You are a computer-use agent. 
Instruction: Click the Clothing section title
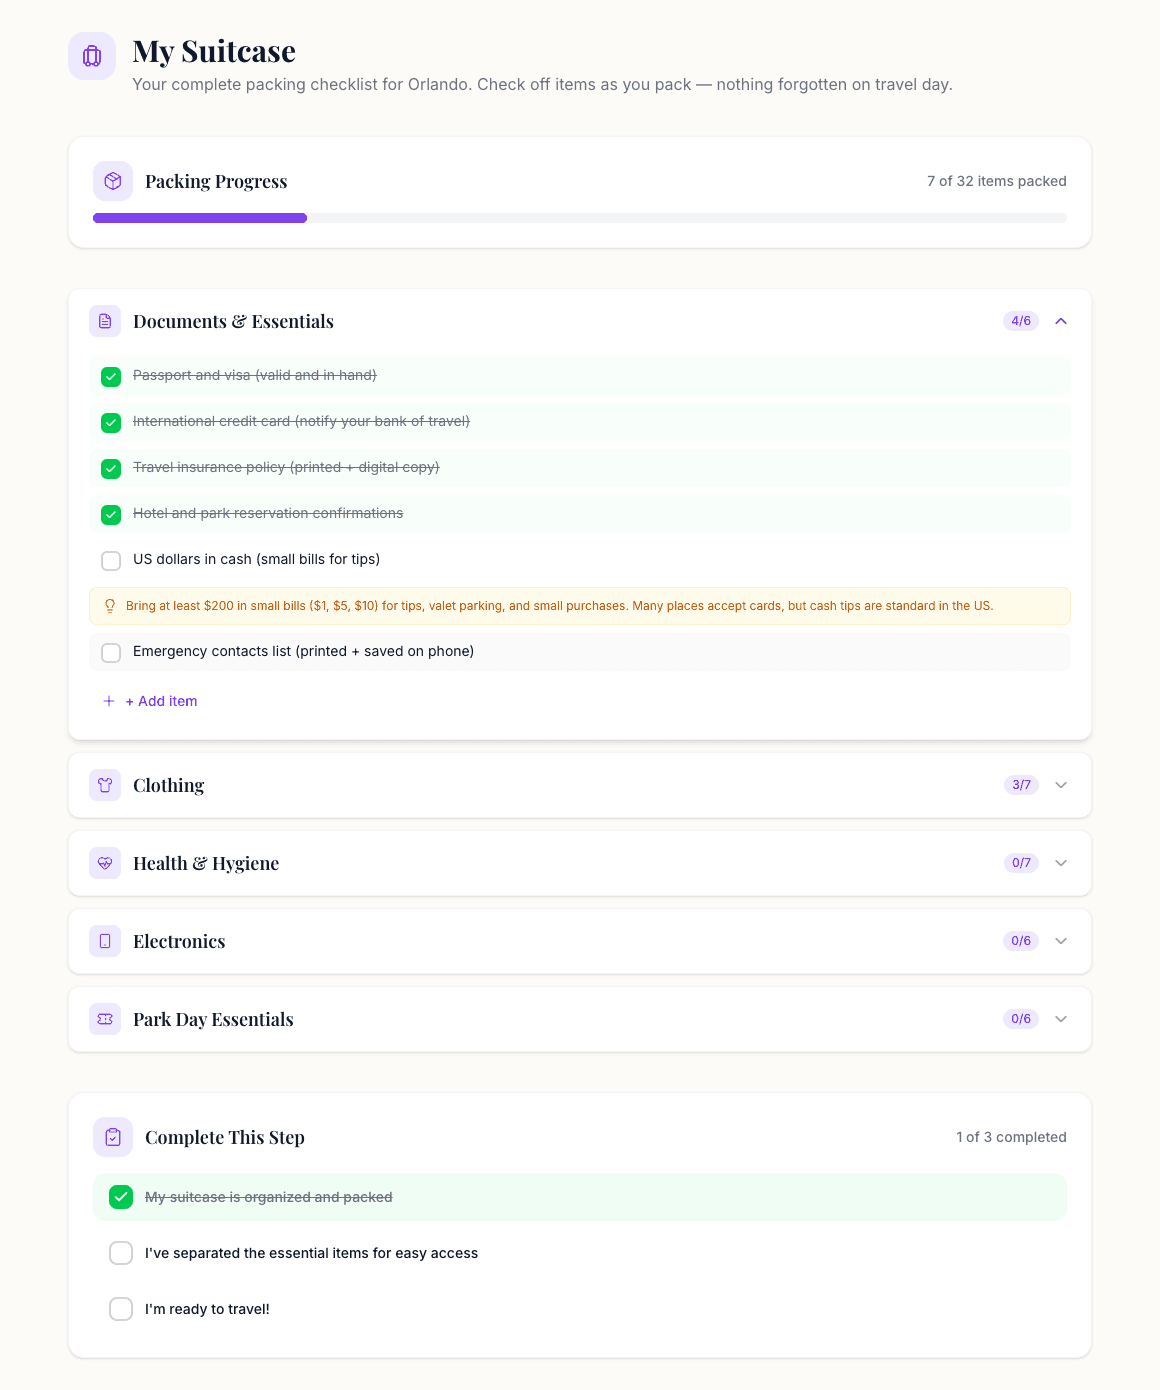[x=168, y=785]
